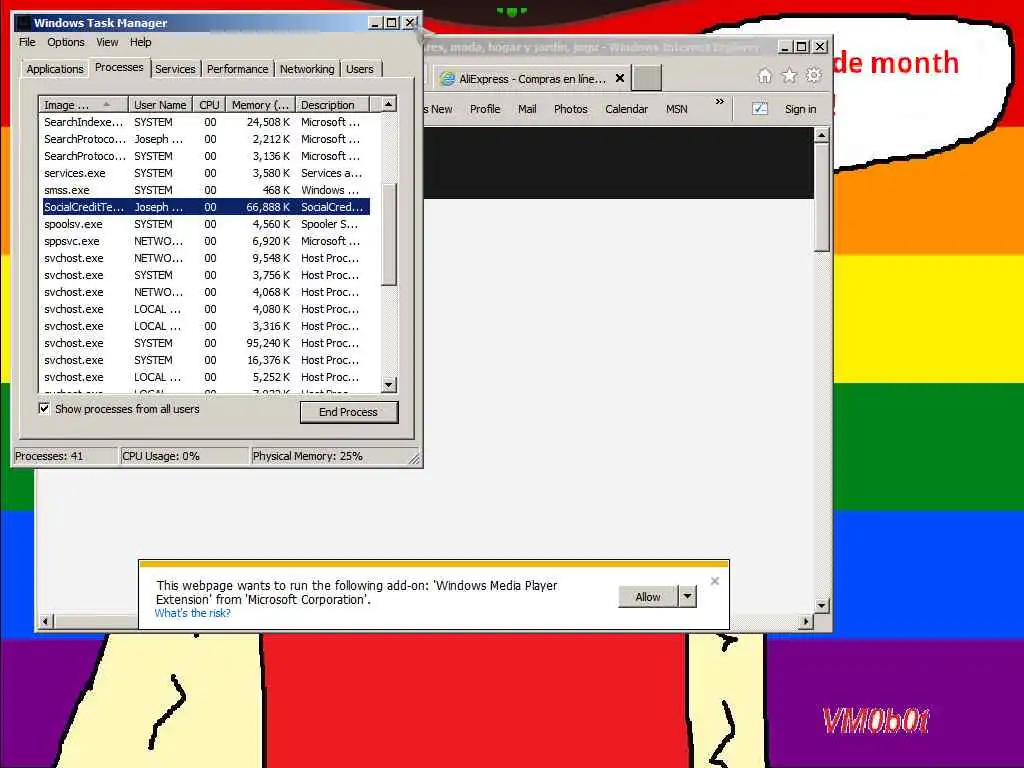
Task: Open Allow button dropdown arrow
Action: pos(688,596)
